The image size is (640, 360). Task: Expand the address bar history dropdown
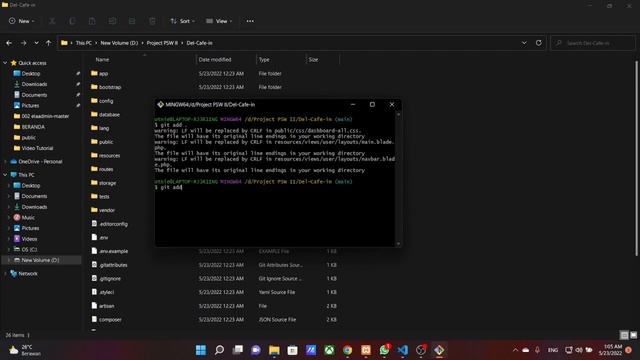click(x=524, y=43)
